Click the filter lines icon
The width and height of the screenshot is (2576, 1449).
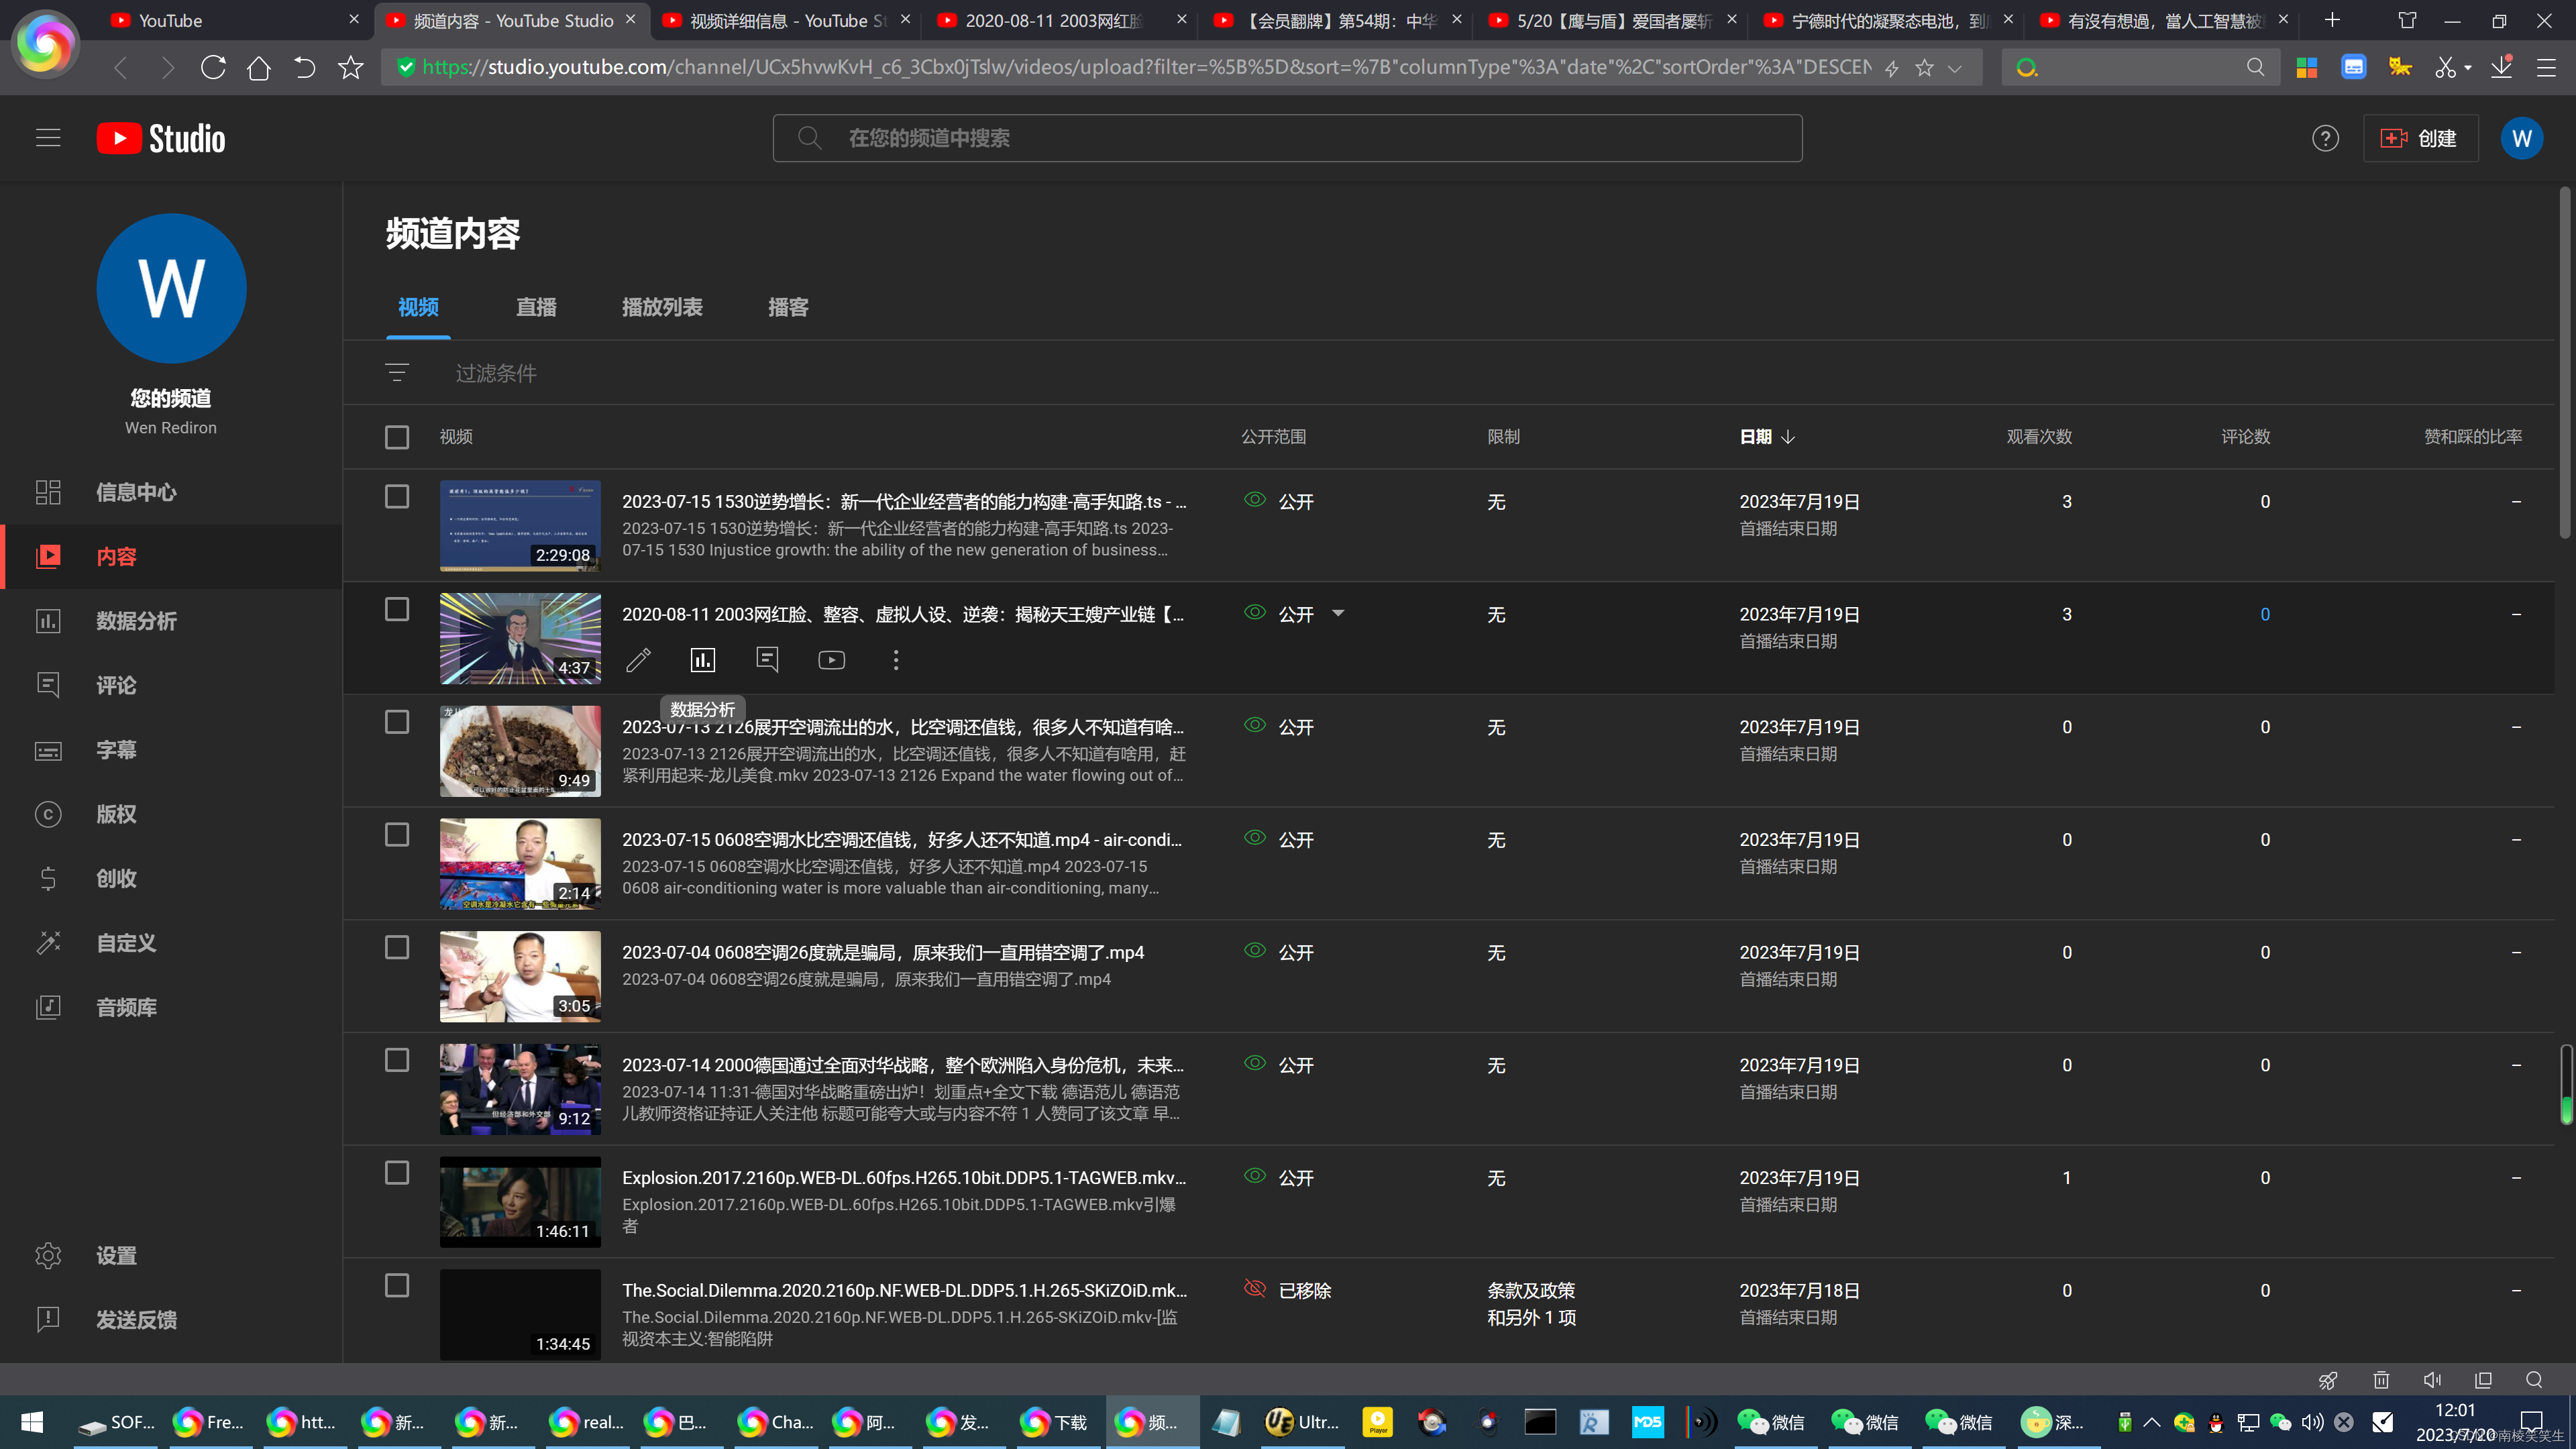pyautogui.click(x=397, y=373)
